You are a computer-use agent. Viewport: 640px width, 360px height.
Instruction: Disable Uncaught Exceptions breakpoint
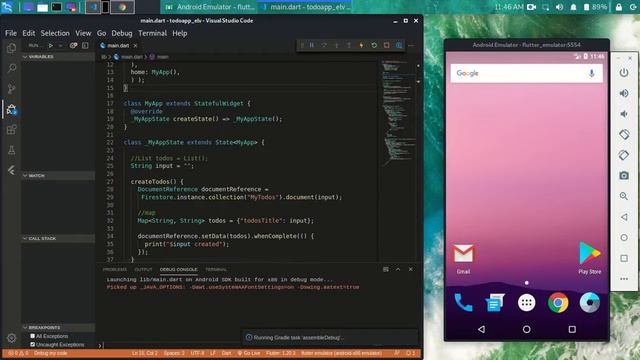[33, 344]
